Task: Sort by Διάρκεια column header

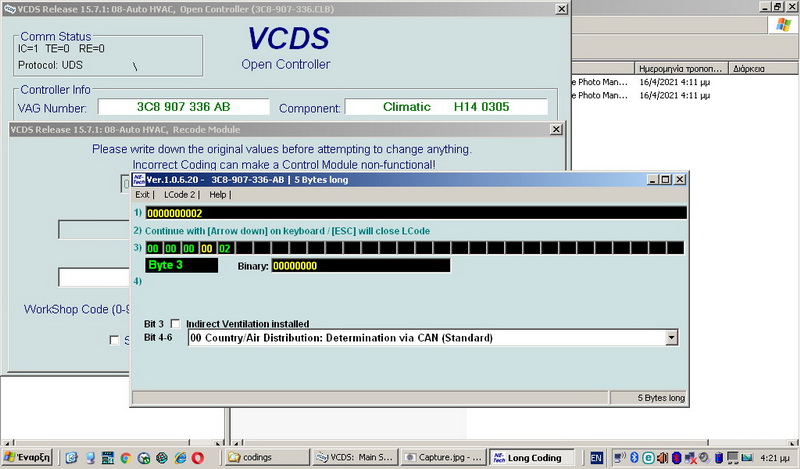Action: [x=764, y=68]
